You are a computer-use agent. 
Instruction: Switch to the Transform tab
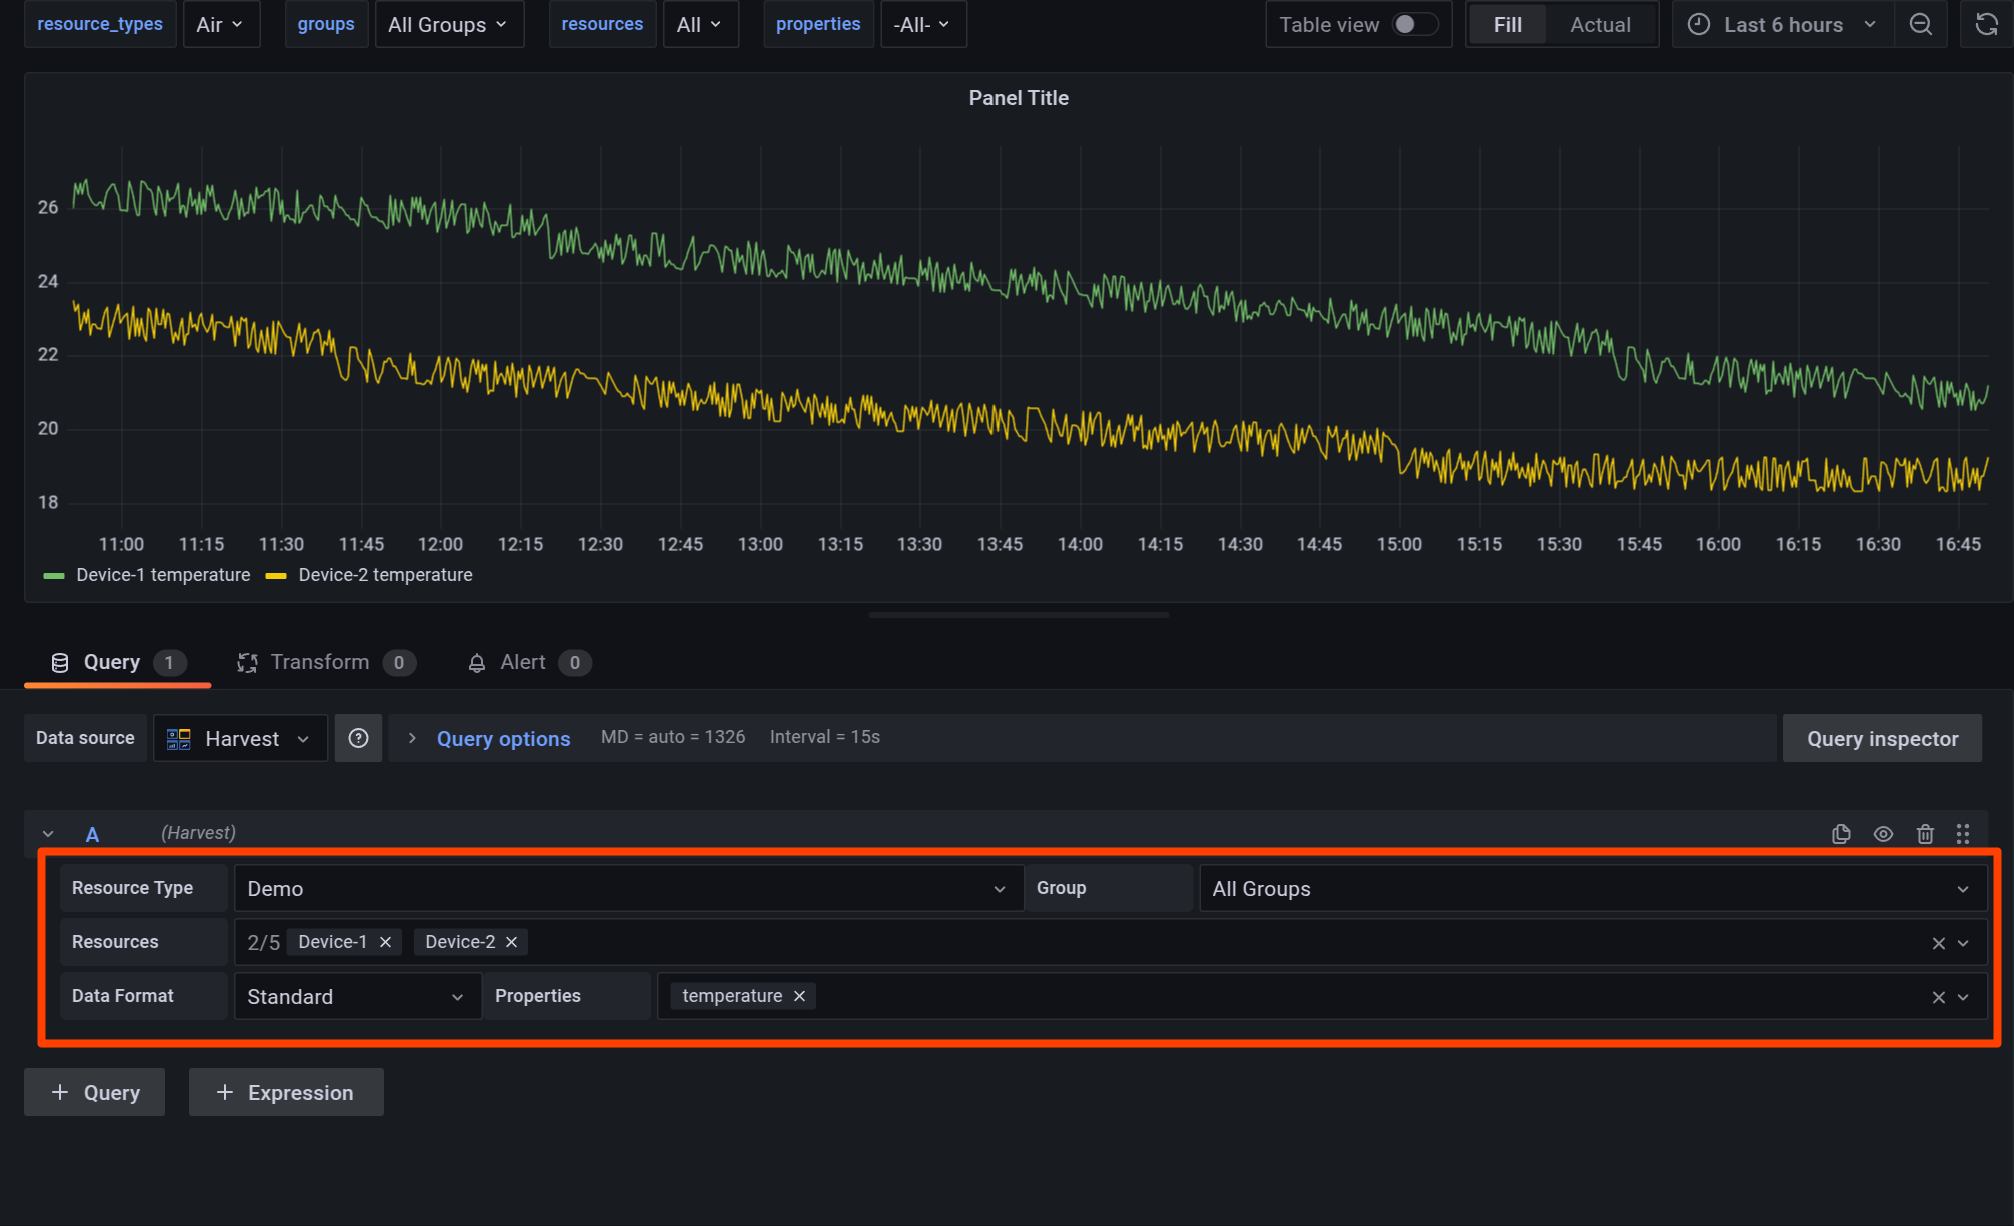(x=320, y=661)
